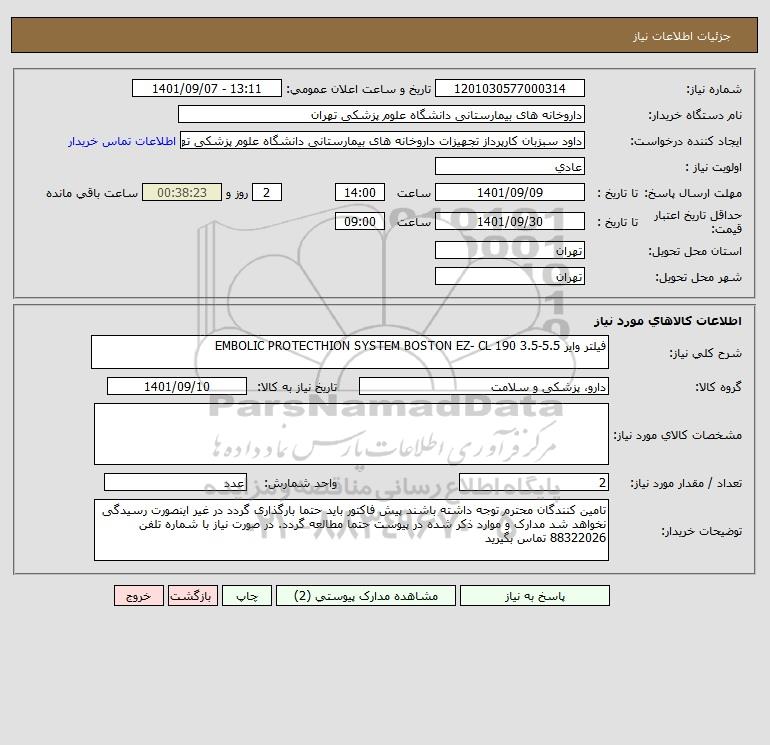This screenshot has height=745, width=770.
Task: Click the validity time field 09:00
Action: pos(360,221)
